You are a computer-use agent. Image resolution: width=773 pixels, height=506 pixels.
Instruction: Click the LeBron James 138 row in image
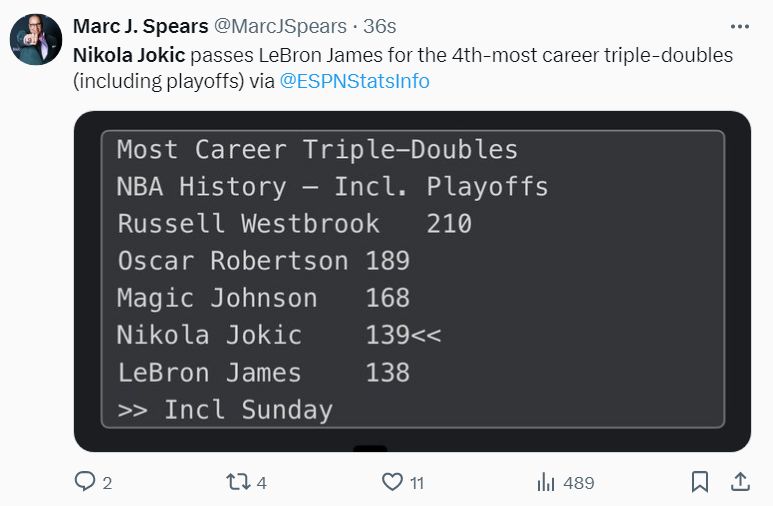(x=263, y=373)
